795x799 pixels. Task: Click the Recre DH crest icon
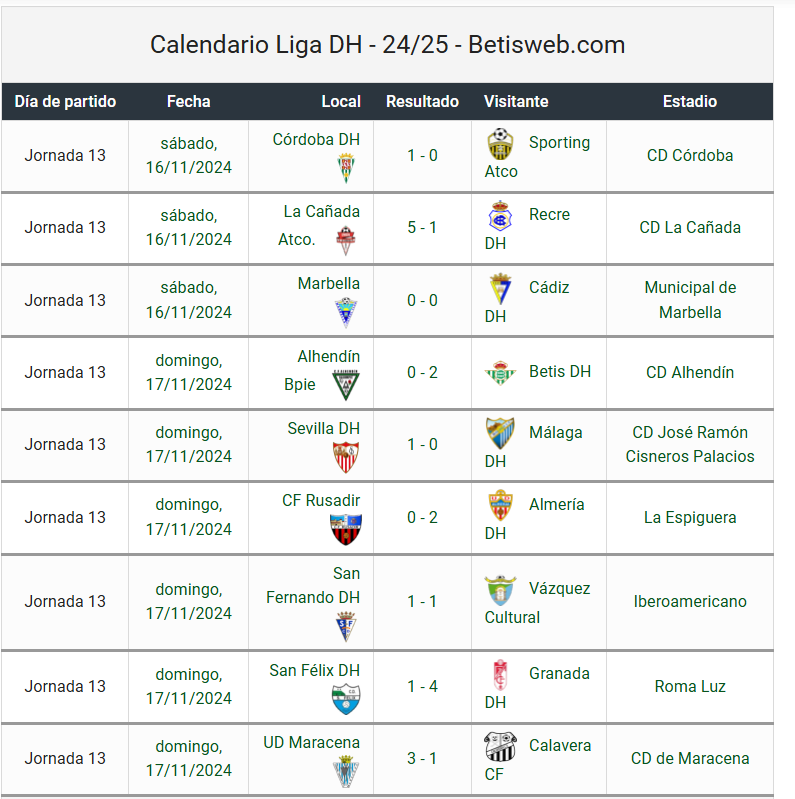point(500,216)
